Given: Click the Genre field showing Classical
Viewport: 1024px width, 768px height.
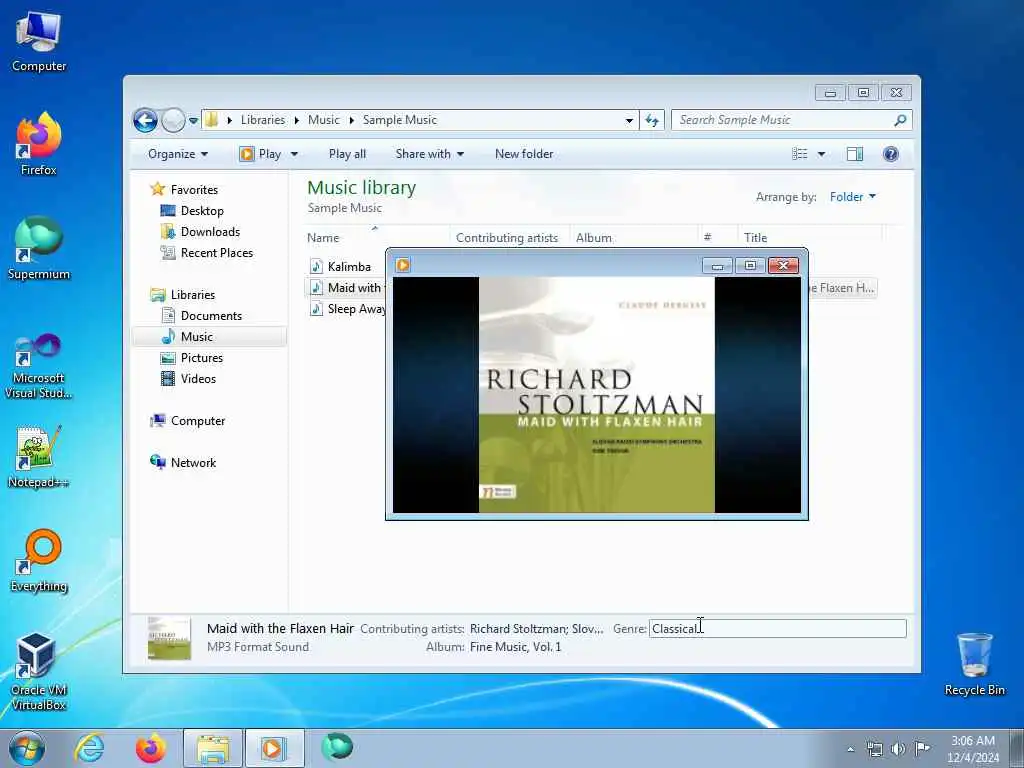Looking at the screenshot, I should [x=777, y=628].
